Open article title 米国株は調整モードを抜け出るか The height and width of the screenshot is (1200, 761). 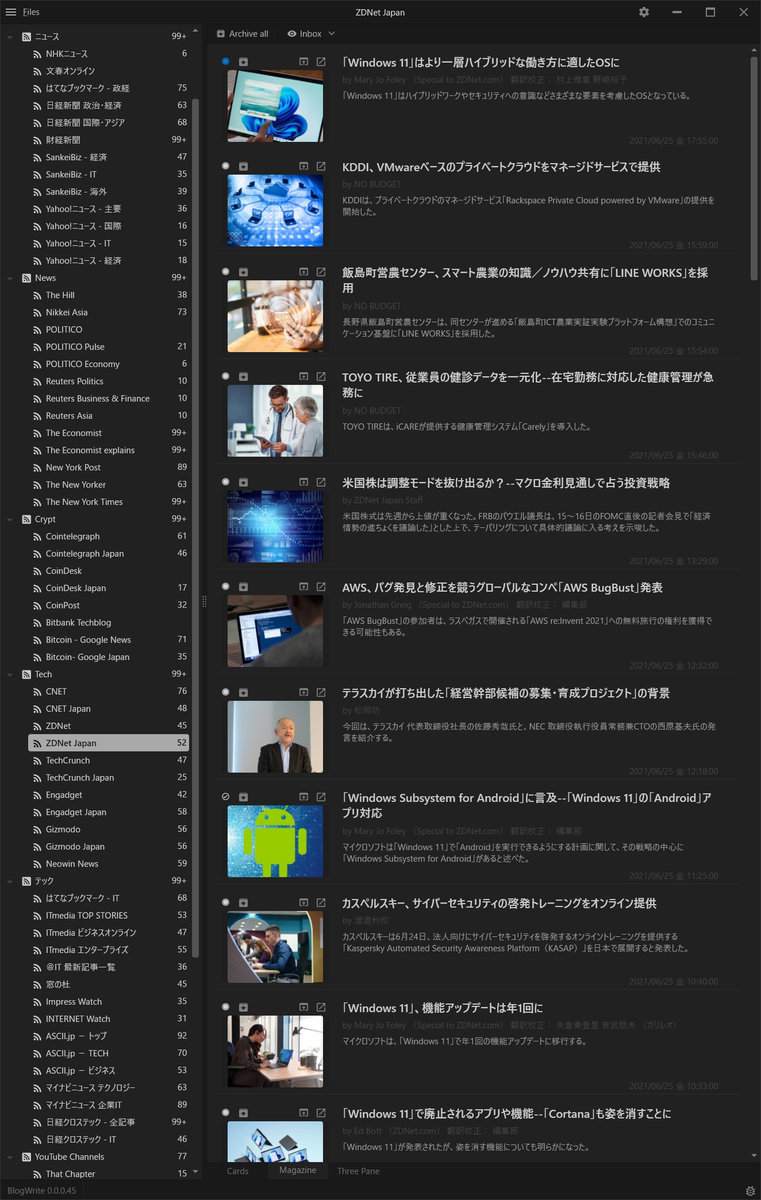(x=506, y=483)
